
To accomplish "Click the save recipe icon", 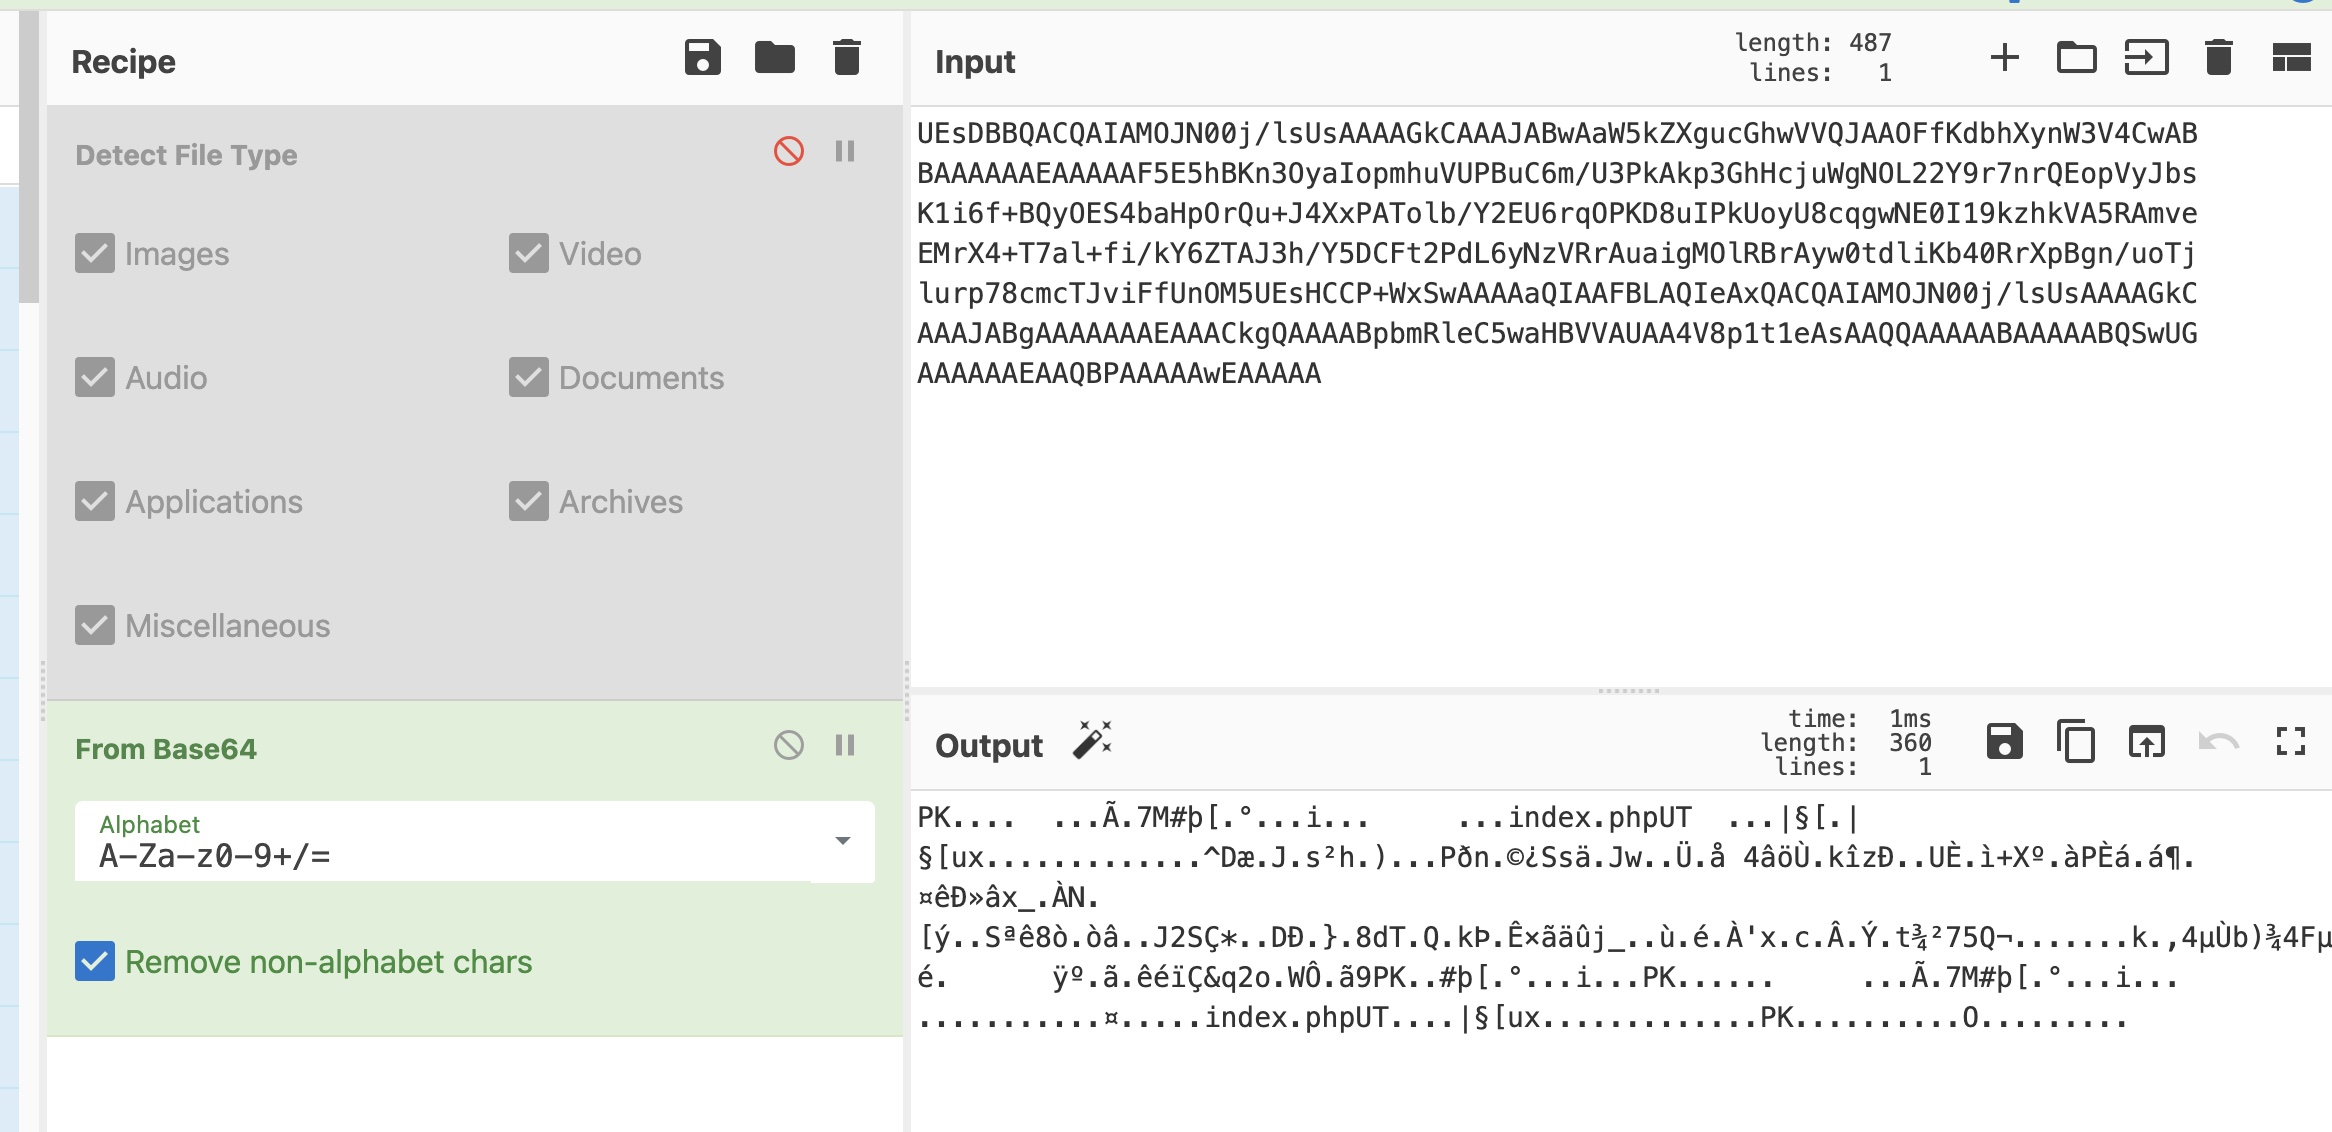I will coord(702,58).
